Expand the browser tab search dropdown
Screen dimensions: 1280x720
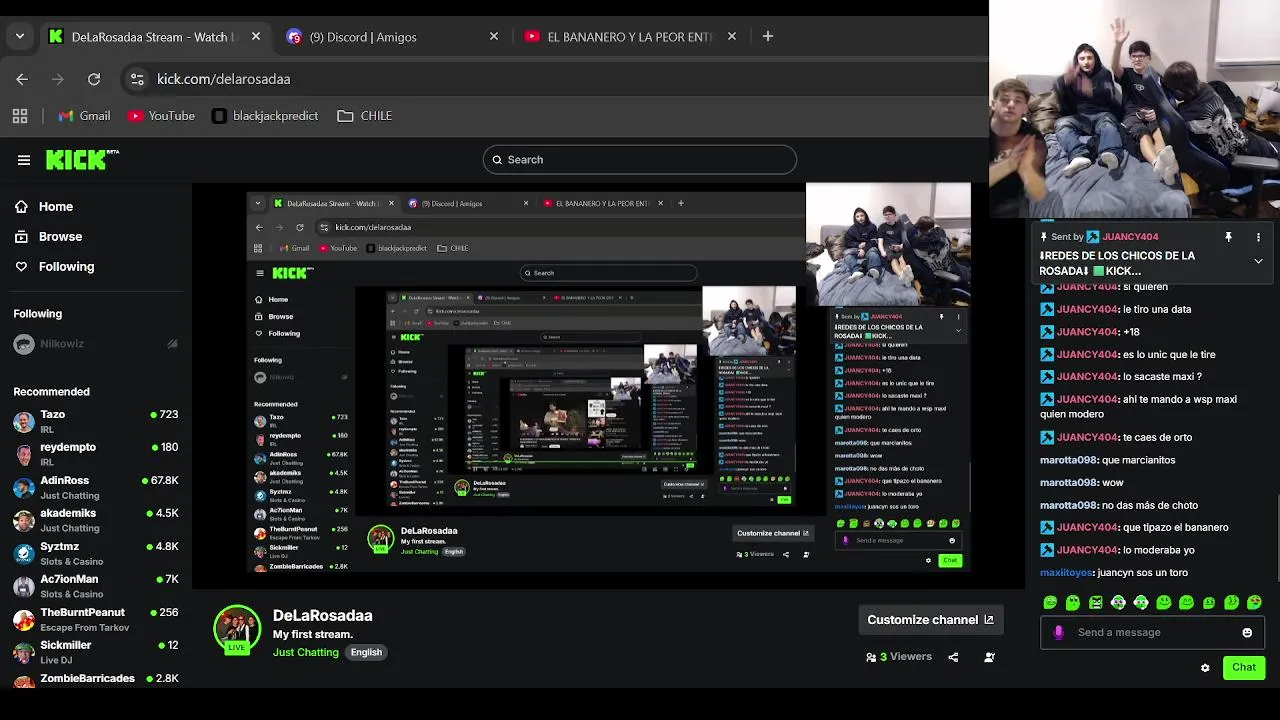coord(19,36)
